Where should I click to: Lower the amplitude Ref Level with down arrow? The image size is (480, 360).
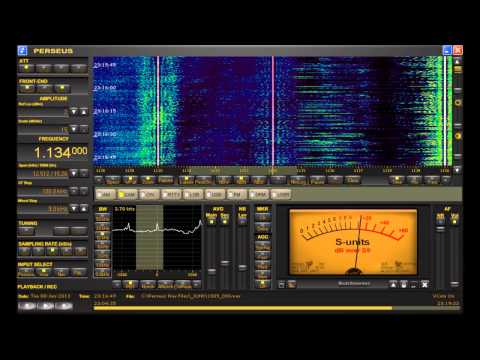[74, 112]
